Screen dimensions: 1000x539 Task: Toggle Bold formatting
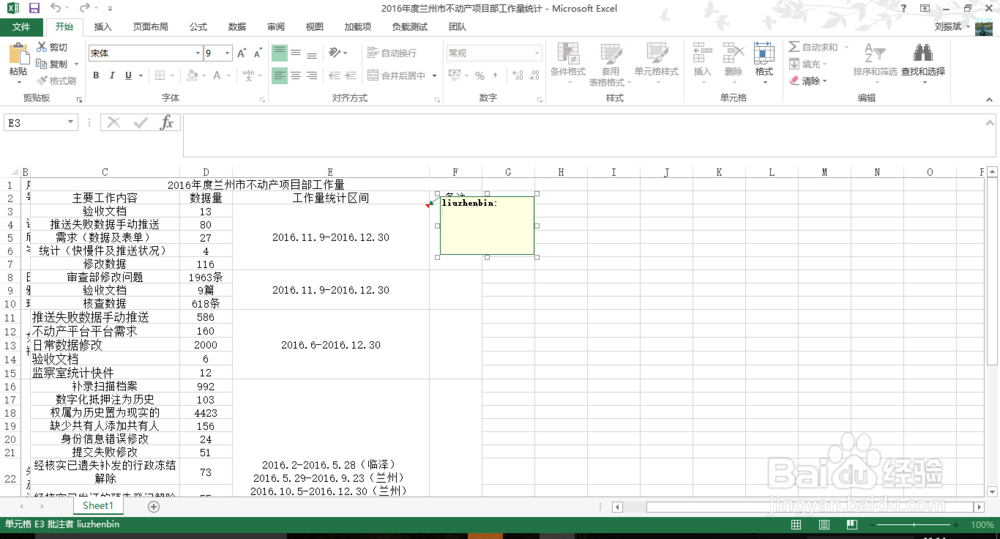click(96, 75)
